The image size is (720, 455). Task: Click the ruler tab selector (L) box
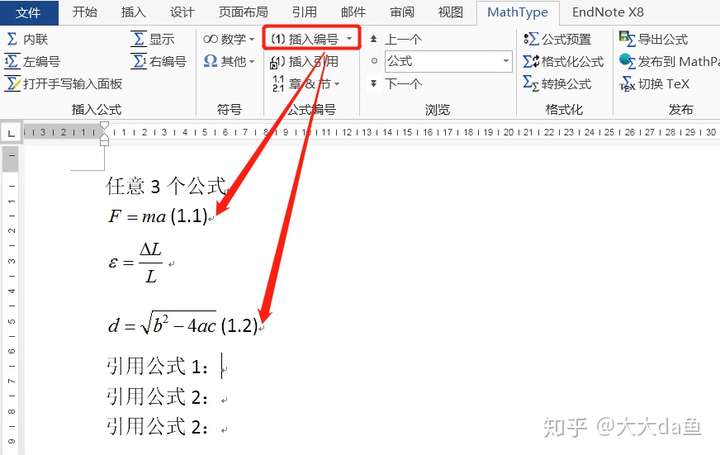(11, 134)
